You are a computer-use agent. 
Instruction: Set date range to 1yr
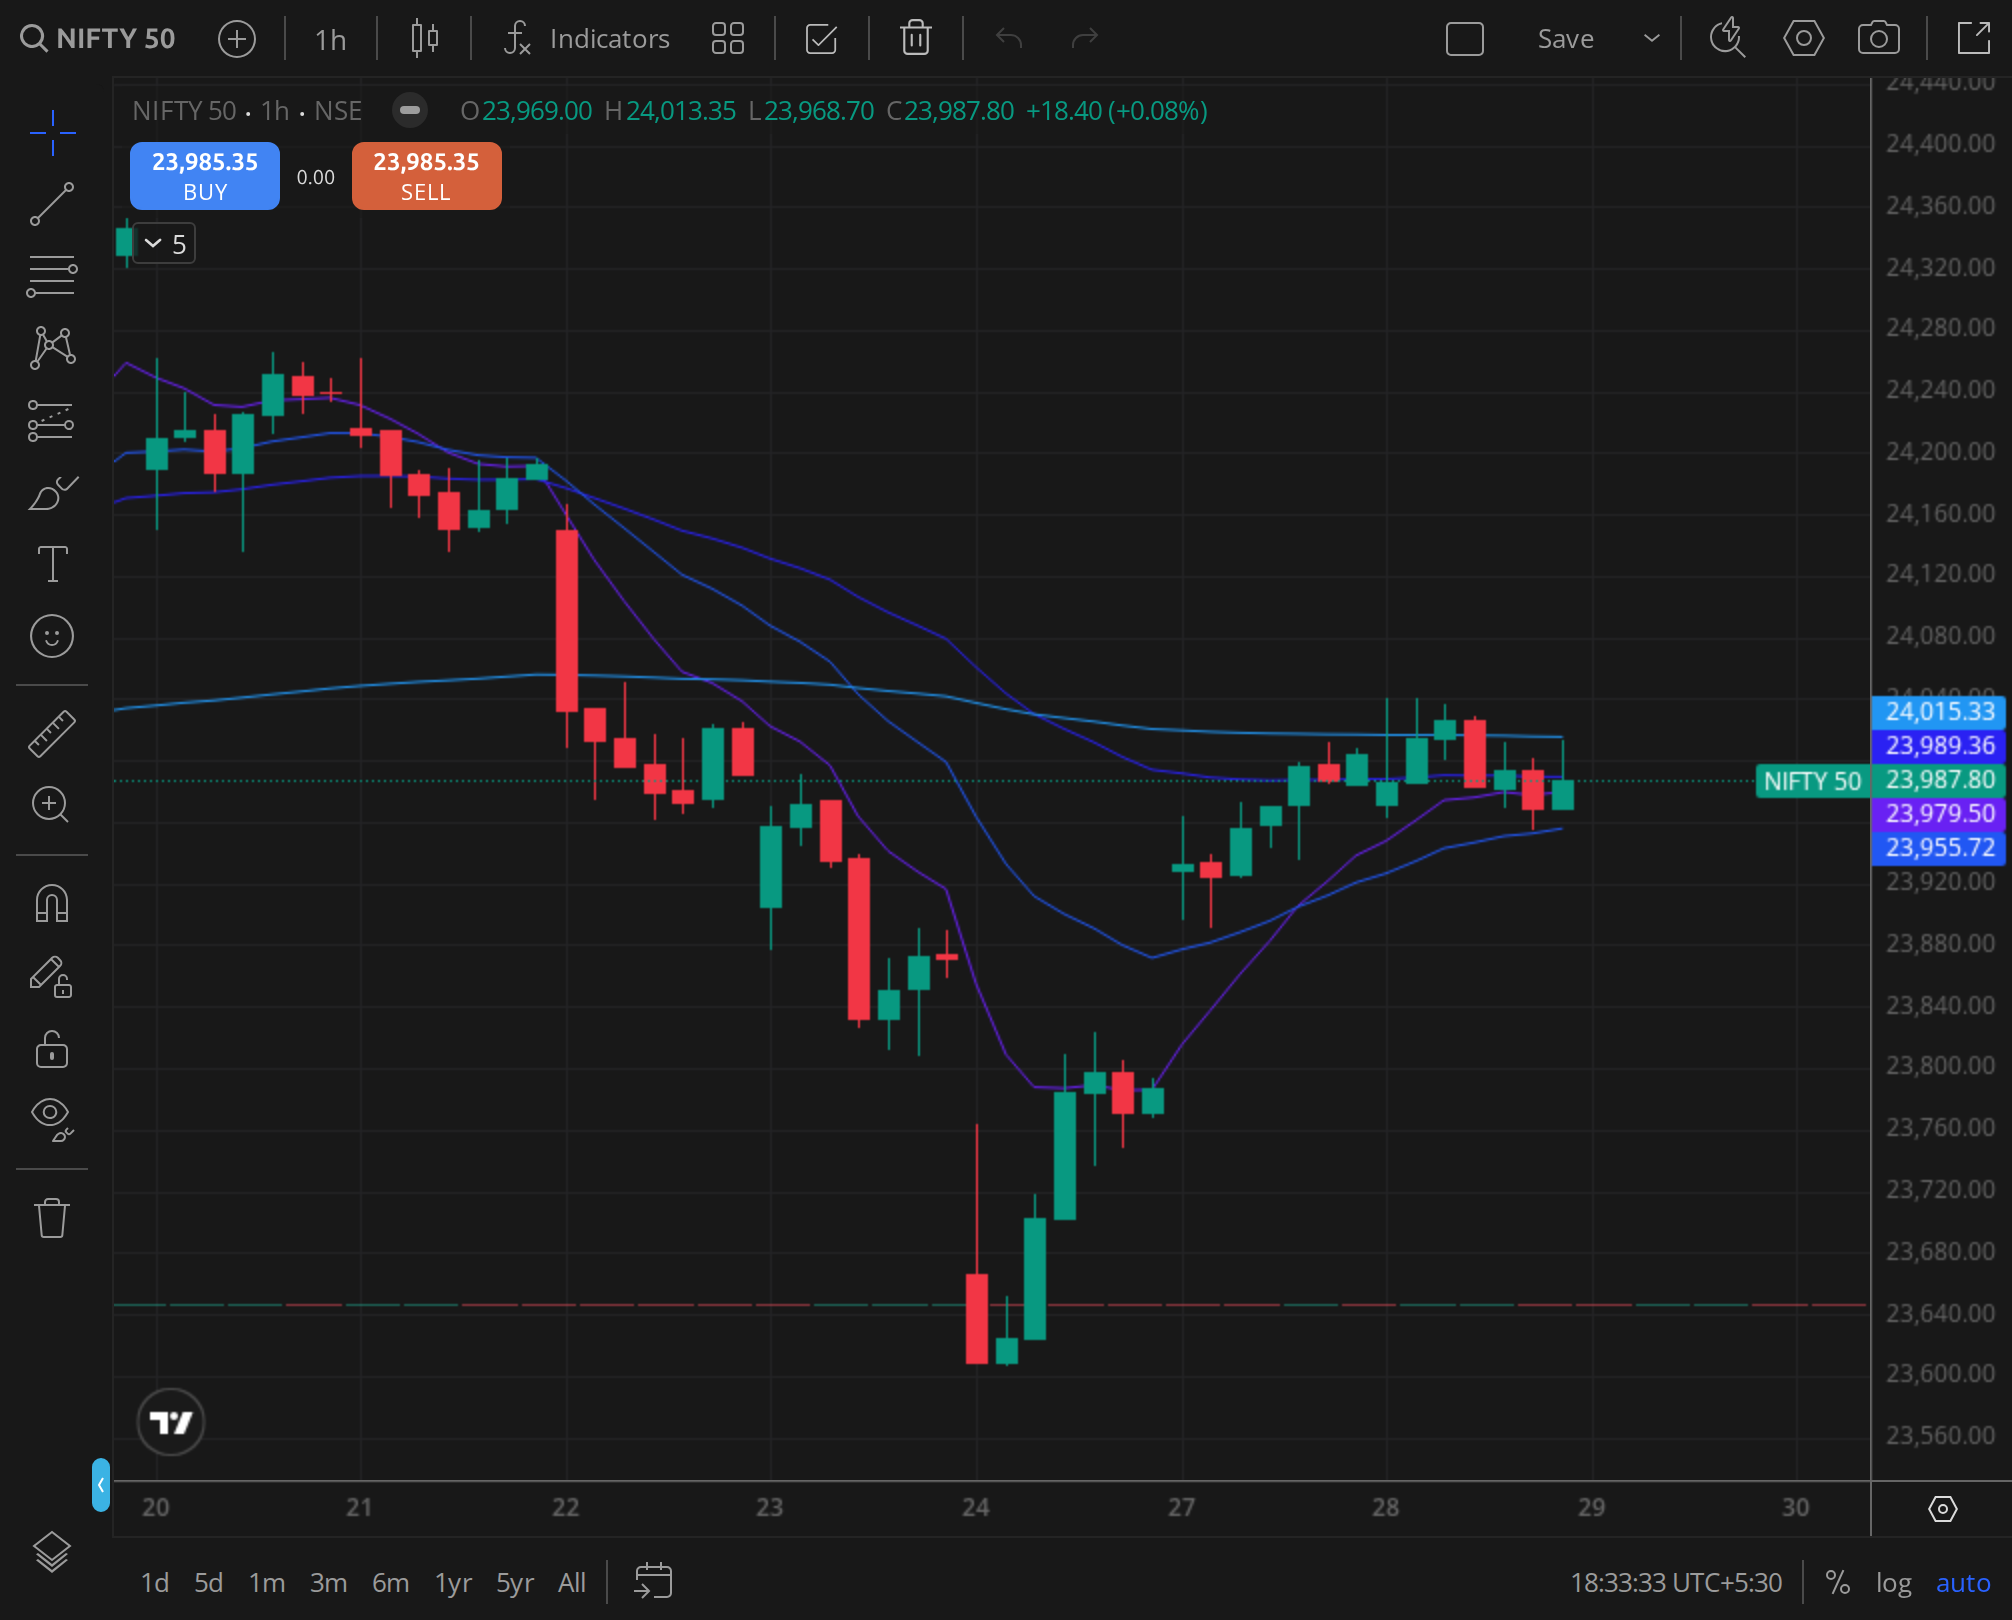[x=453, y=1583]
